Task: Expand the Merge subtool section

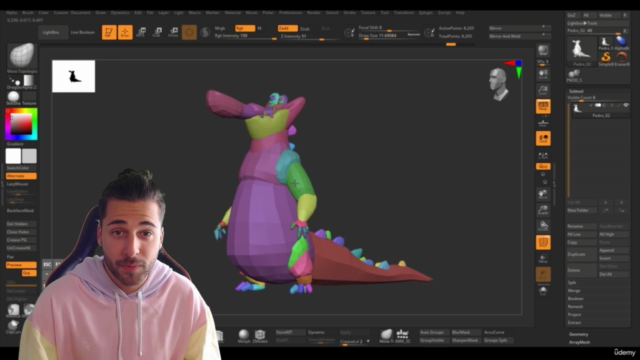Action: pos(574,291)
